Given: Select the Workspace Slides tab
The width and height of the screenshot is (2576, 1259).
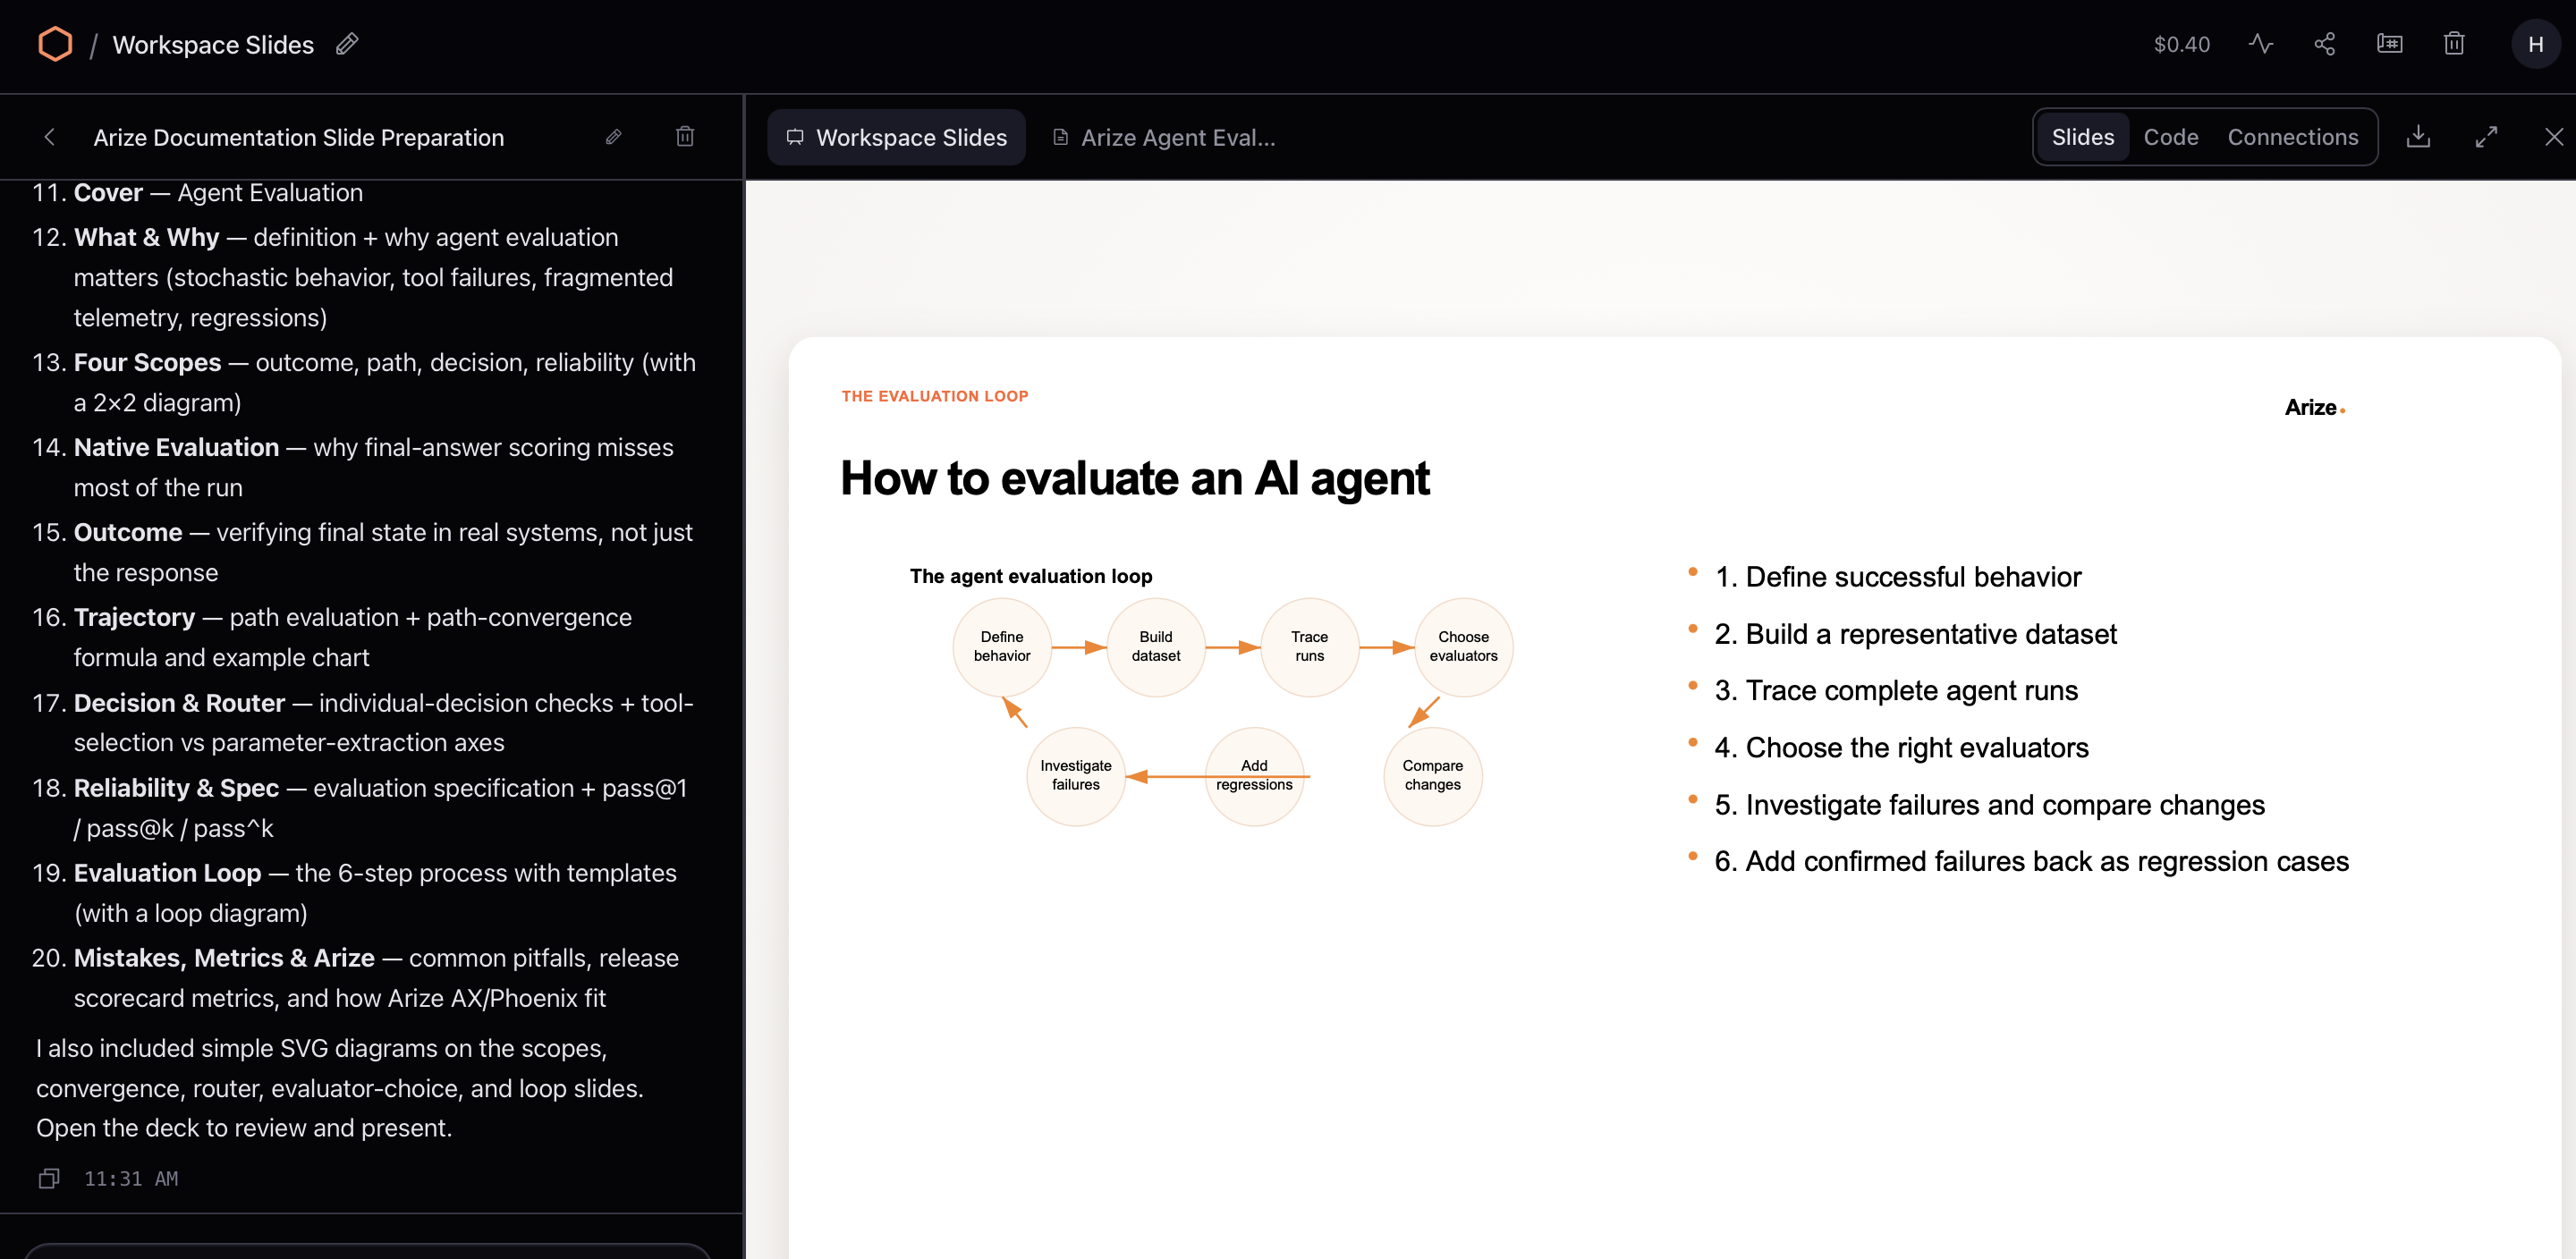Looking at the screenshot, I should point(896,137).
